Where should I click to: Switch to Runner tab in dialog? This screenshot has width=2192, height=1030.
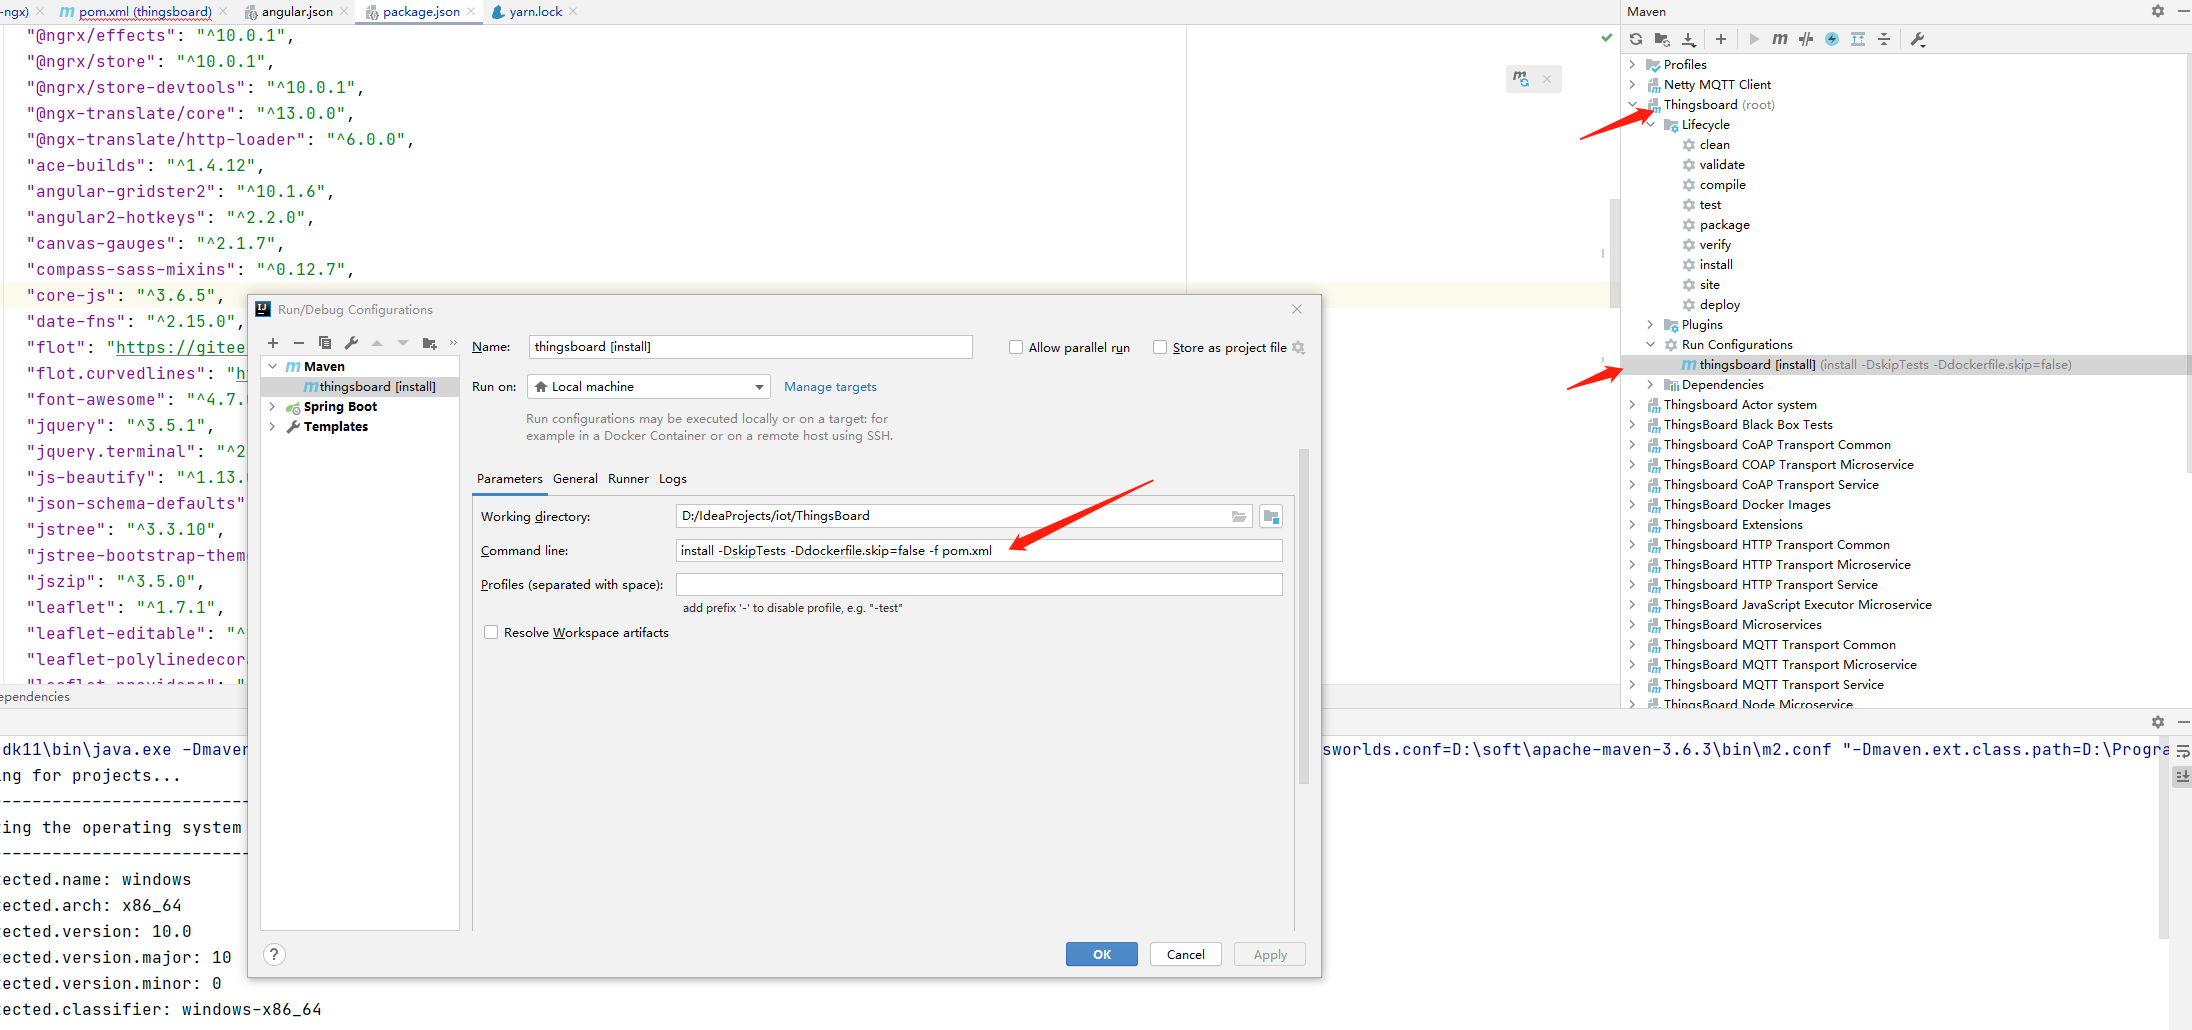point(628,479)
